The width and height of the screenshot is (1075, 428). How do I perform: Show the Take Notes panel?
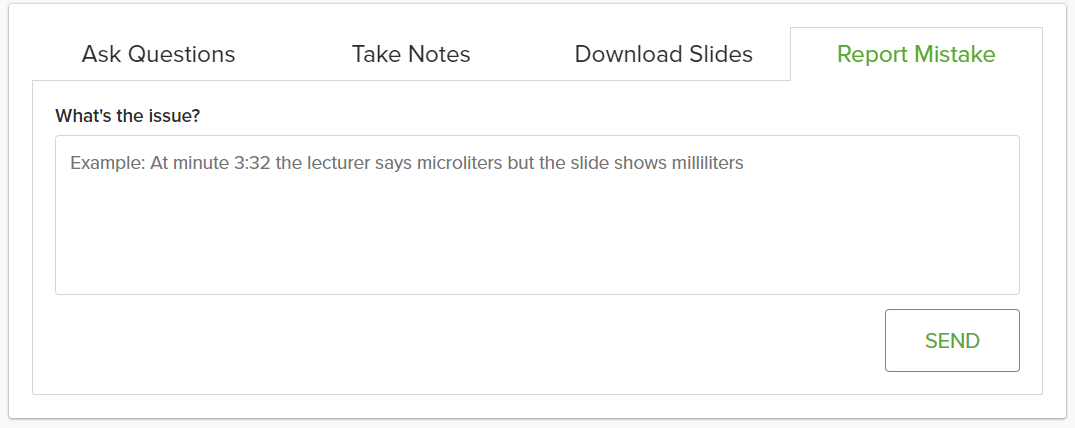411,54
